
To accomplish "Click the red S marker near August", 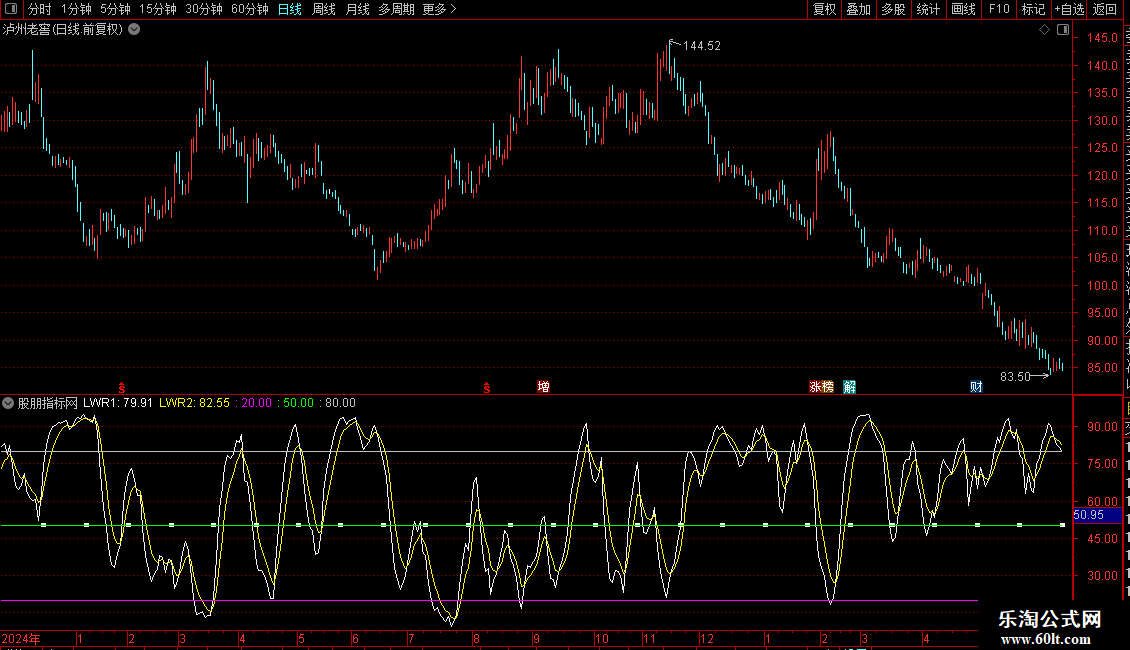I will click(486, 388).
